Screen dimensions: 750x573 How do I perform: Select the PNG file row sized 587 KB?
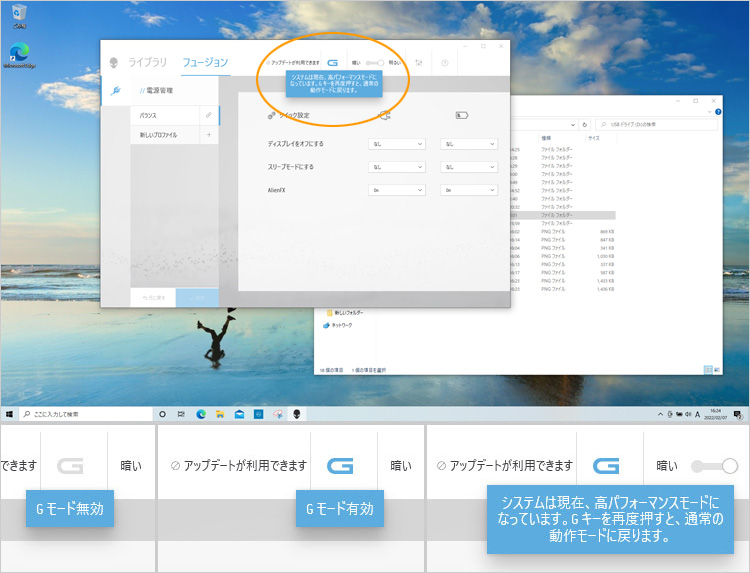pos(562,273)
